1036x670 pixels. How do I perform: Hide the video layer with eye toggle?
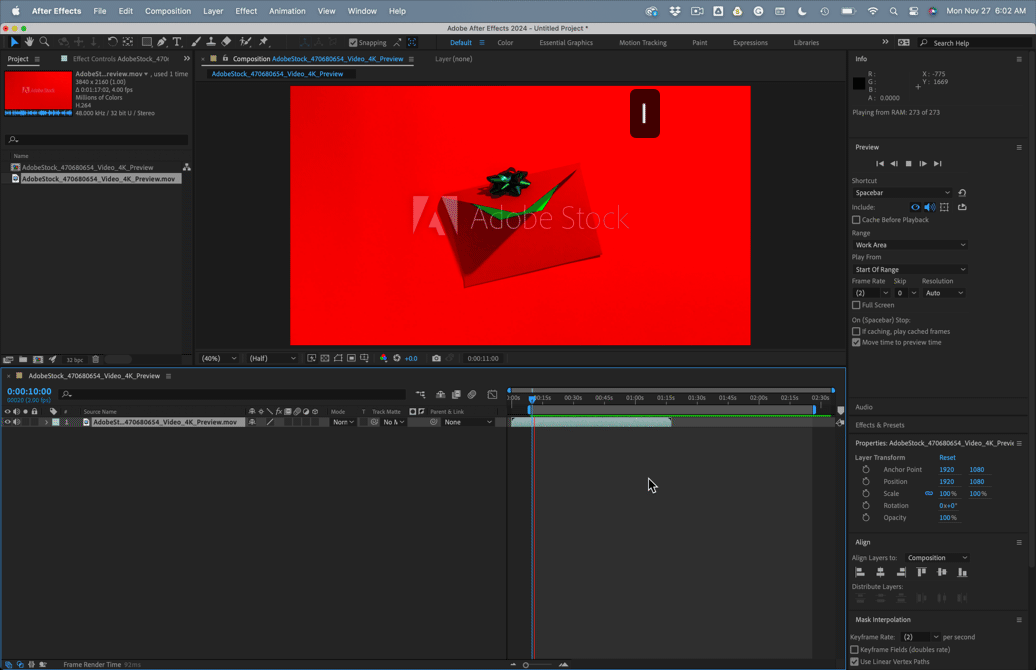pos(8,422)
